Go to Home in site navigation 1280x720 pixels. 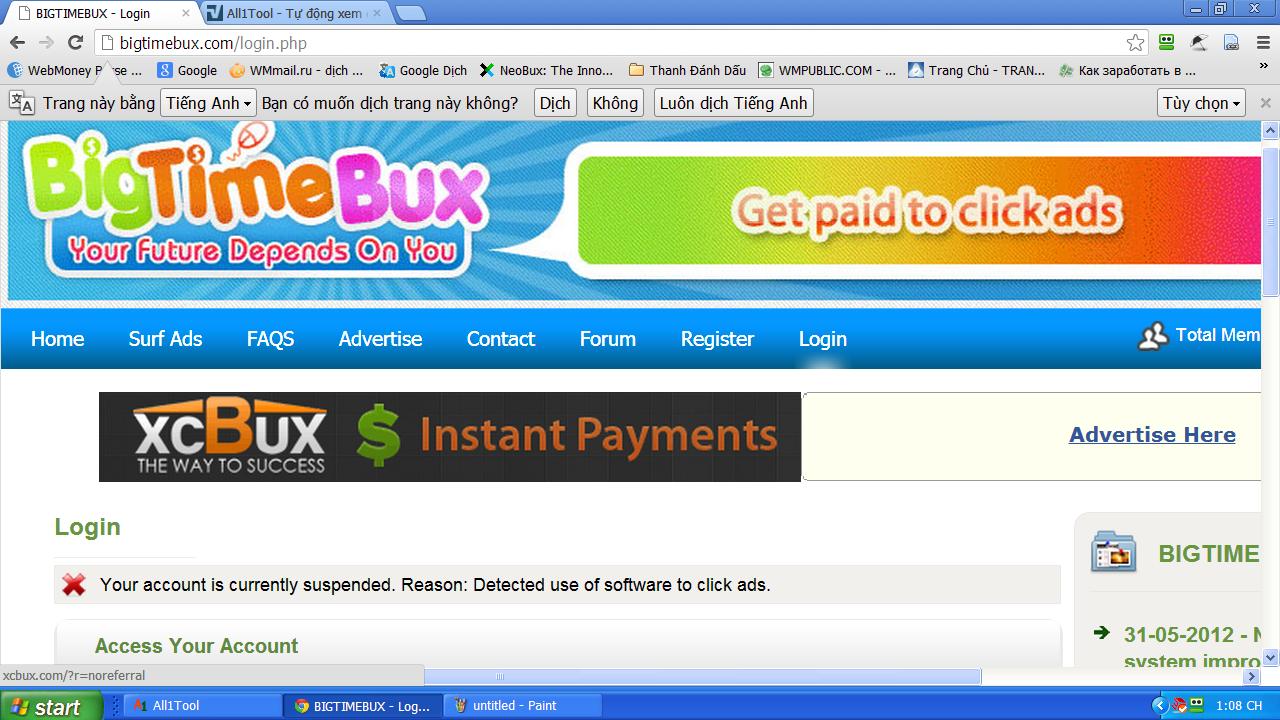tap(57, 339)
